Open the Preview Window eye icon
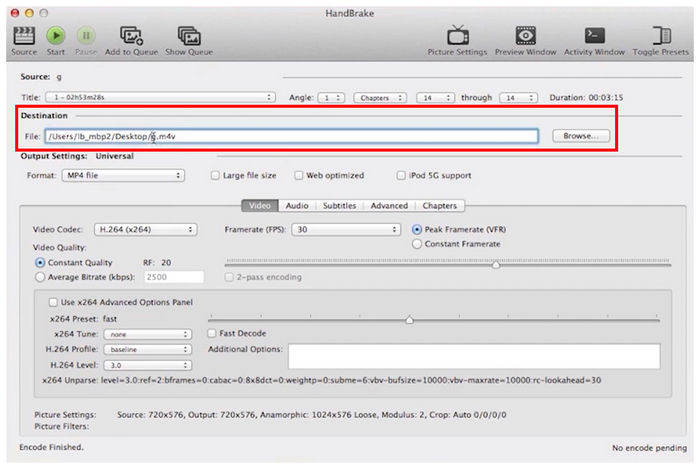This screenshot has height=469, width=700. [525, 36]
